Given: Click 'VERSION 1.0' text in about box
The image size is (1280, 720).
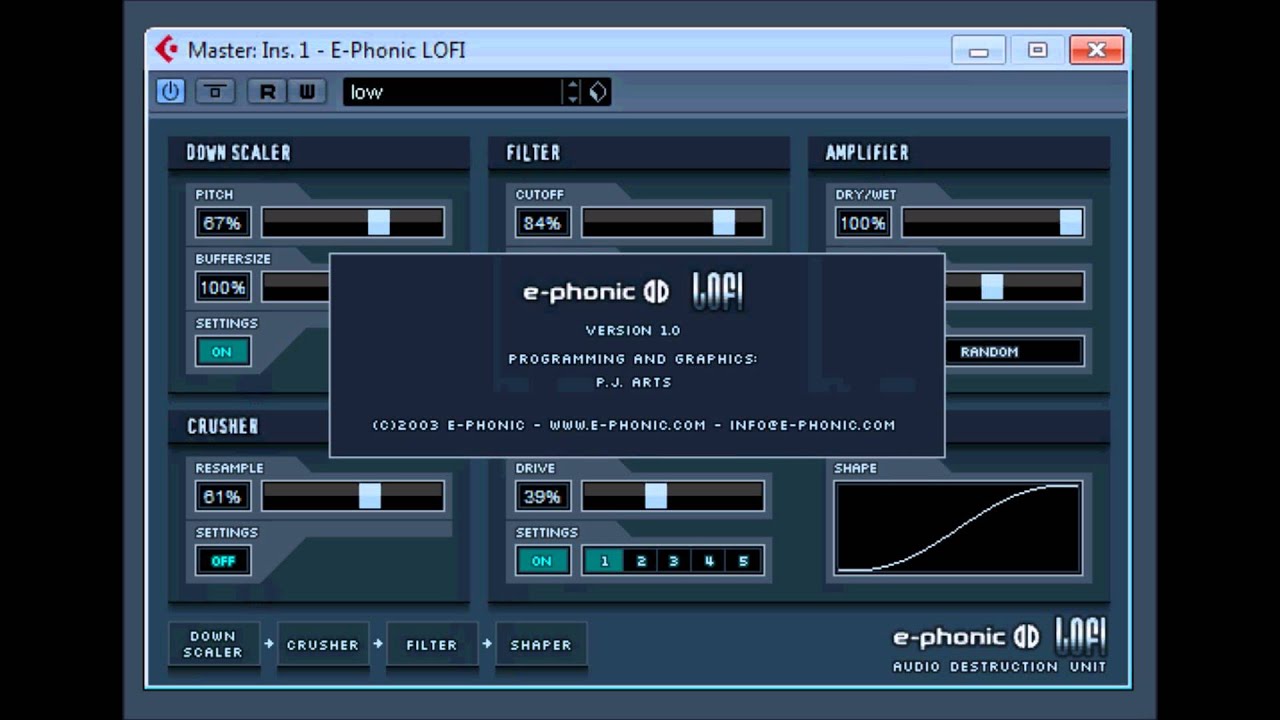Looking at the screenshot, I should (633, 330).
